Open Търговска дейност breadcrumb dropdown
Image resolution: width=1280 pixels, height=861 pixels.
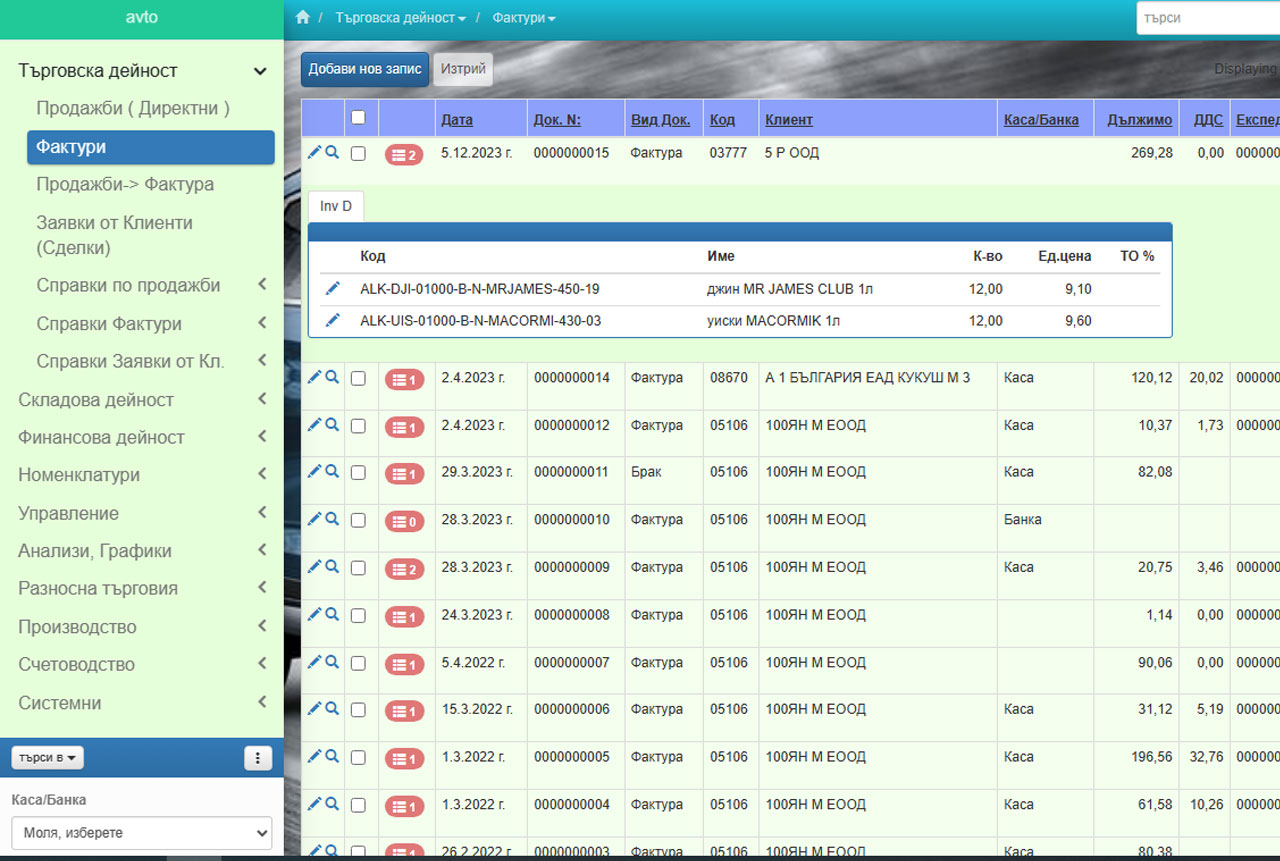400,18
